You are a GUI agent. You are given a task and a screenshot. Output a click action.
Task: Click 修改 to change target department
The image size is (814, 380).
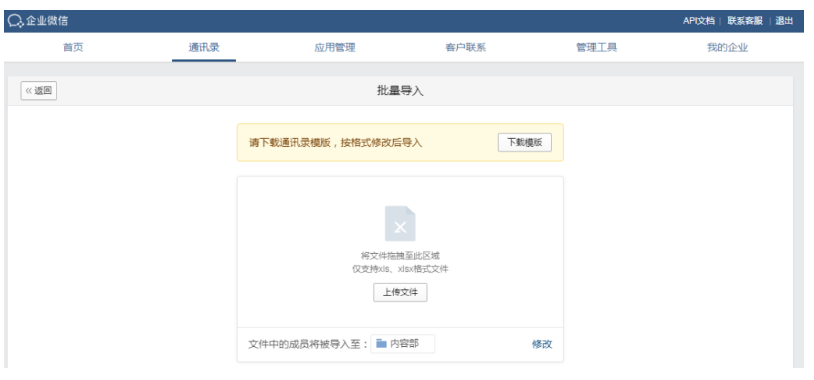click(x=541, y=344)
